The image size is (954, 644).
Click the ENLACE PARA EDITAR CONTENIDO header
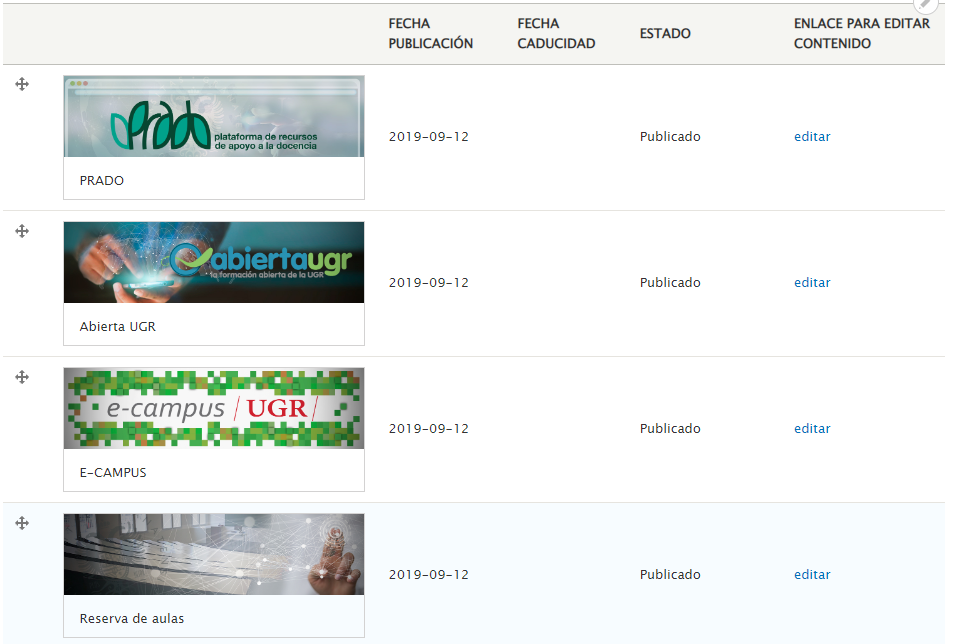(x=861, y=33)
